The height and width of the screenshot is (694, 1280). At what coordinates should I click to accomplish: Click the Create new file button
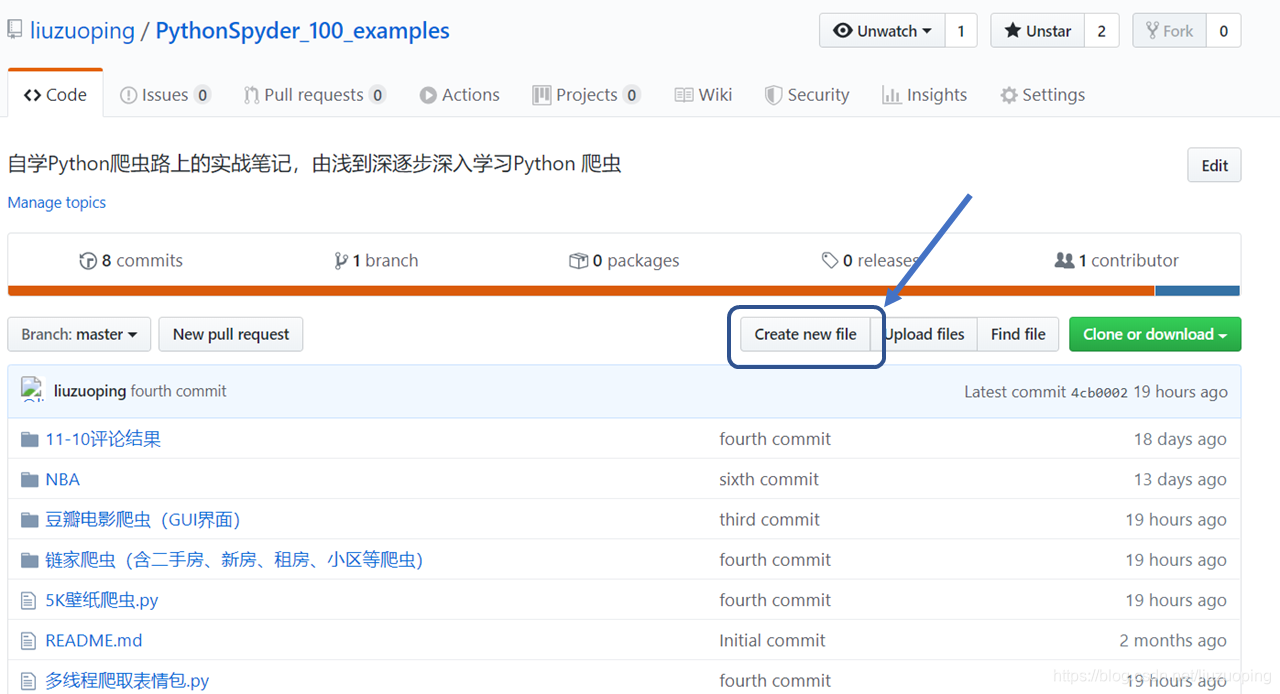tap(805, 334)
